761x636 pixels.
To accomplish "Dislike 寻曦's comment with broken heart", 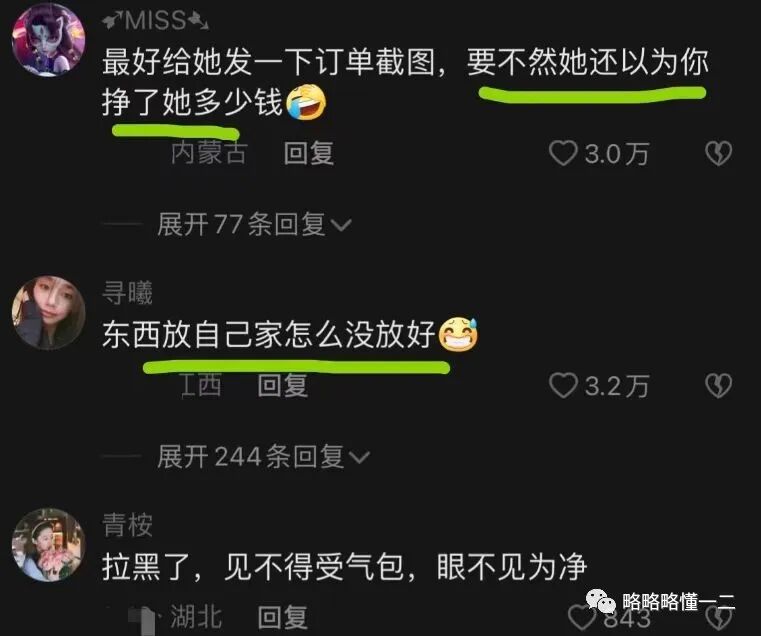I will click(718, 385).
